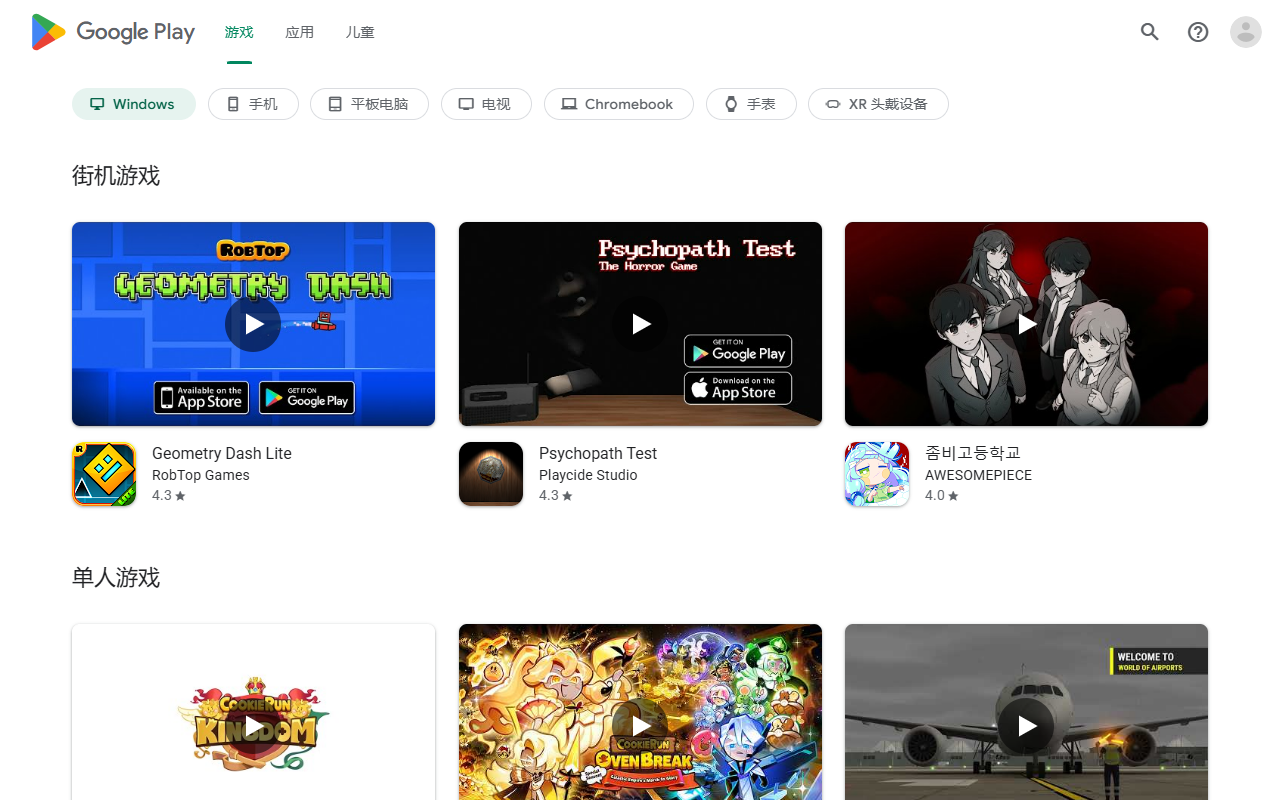Play the Psychopath Test trailer
The image size is (1280, 800).
640,324
